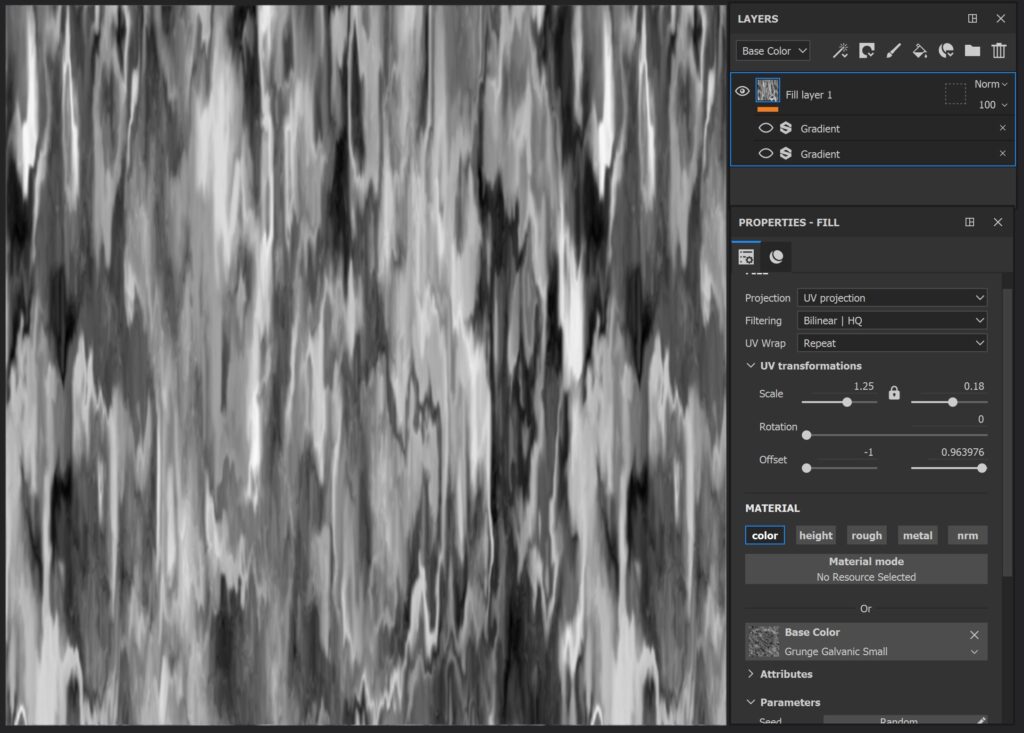The image size is (1024, 733).
Task: Hide Fill layer 1 with eye icon
Action: click(x=742, y=91)
